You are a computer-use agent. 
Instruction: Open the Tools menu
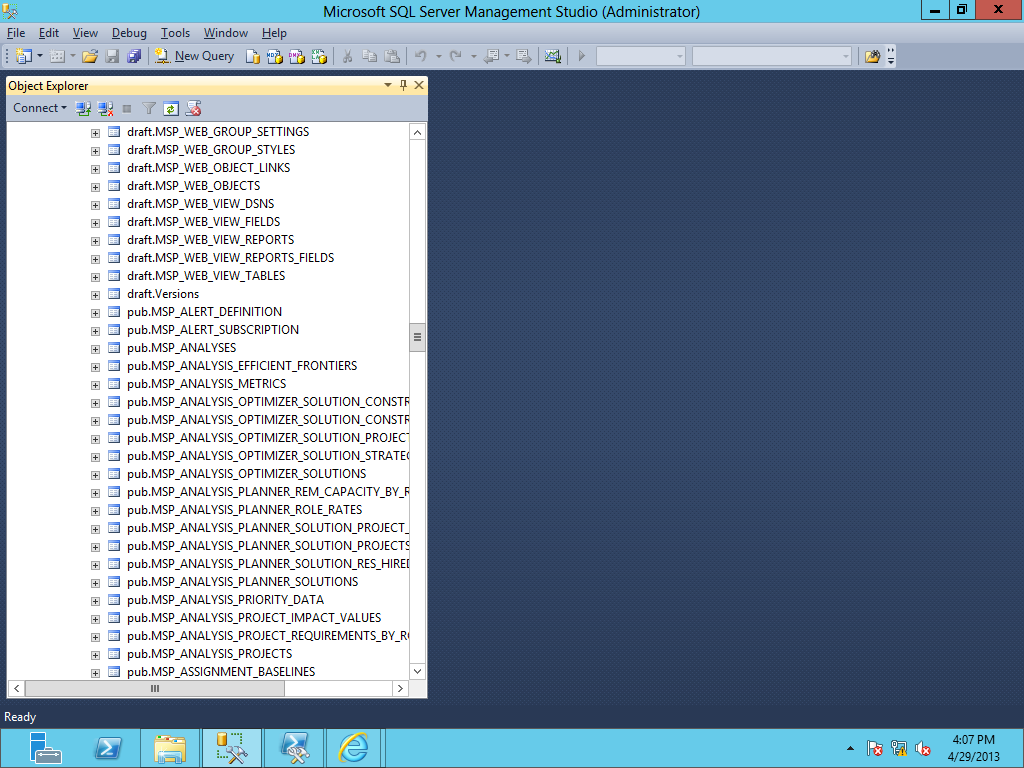point(175,33)
